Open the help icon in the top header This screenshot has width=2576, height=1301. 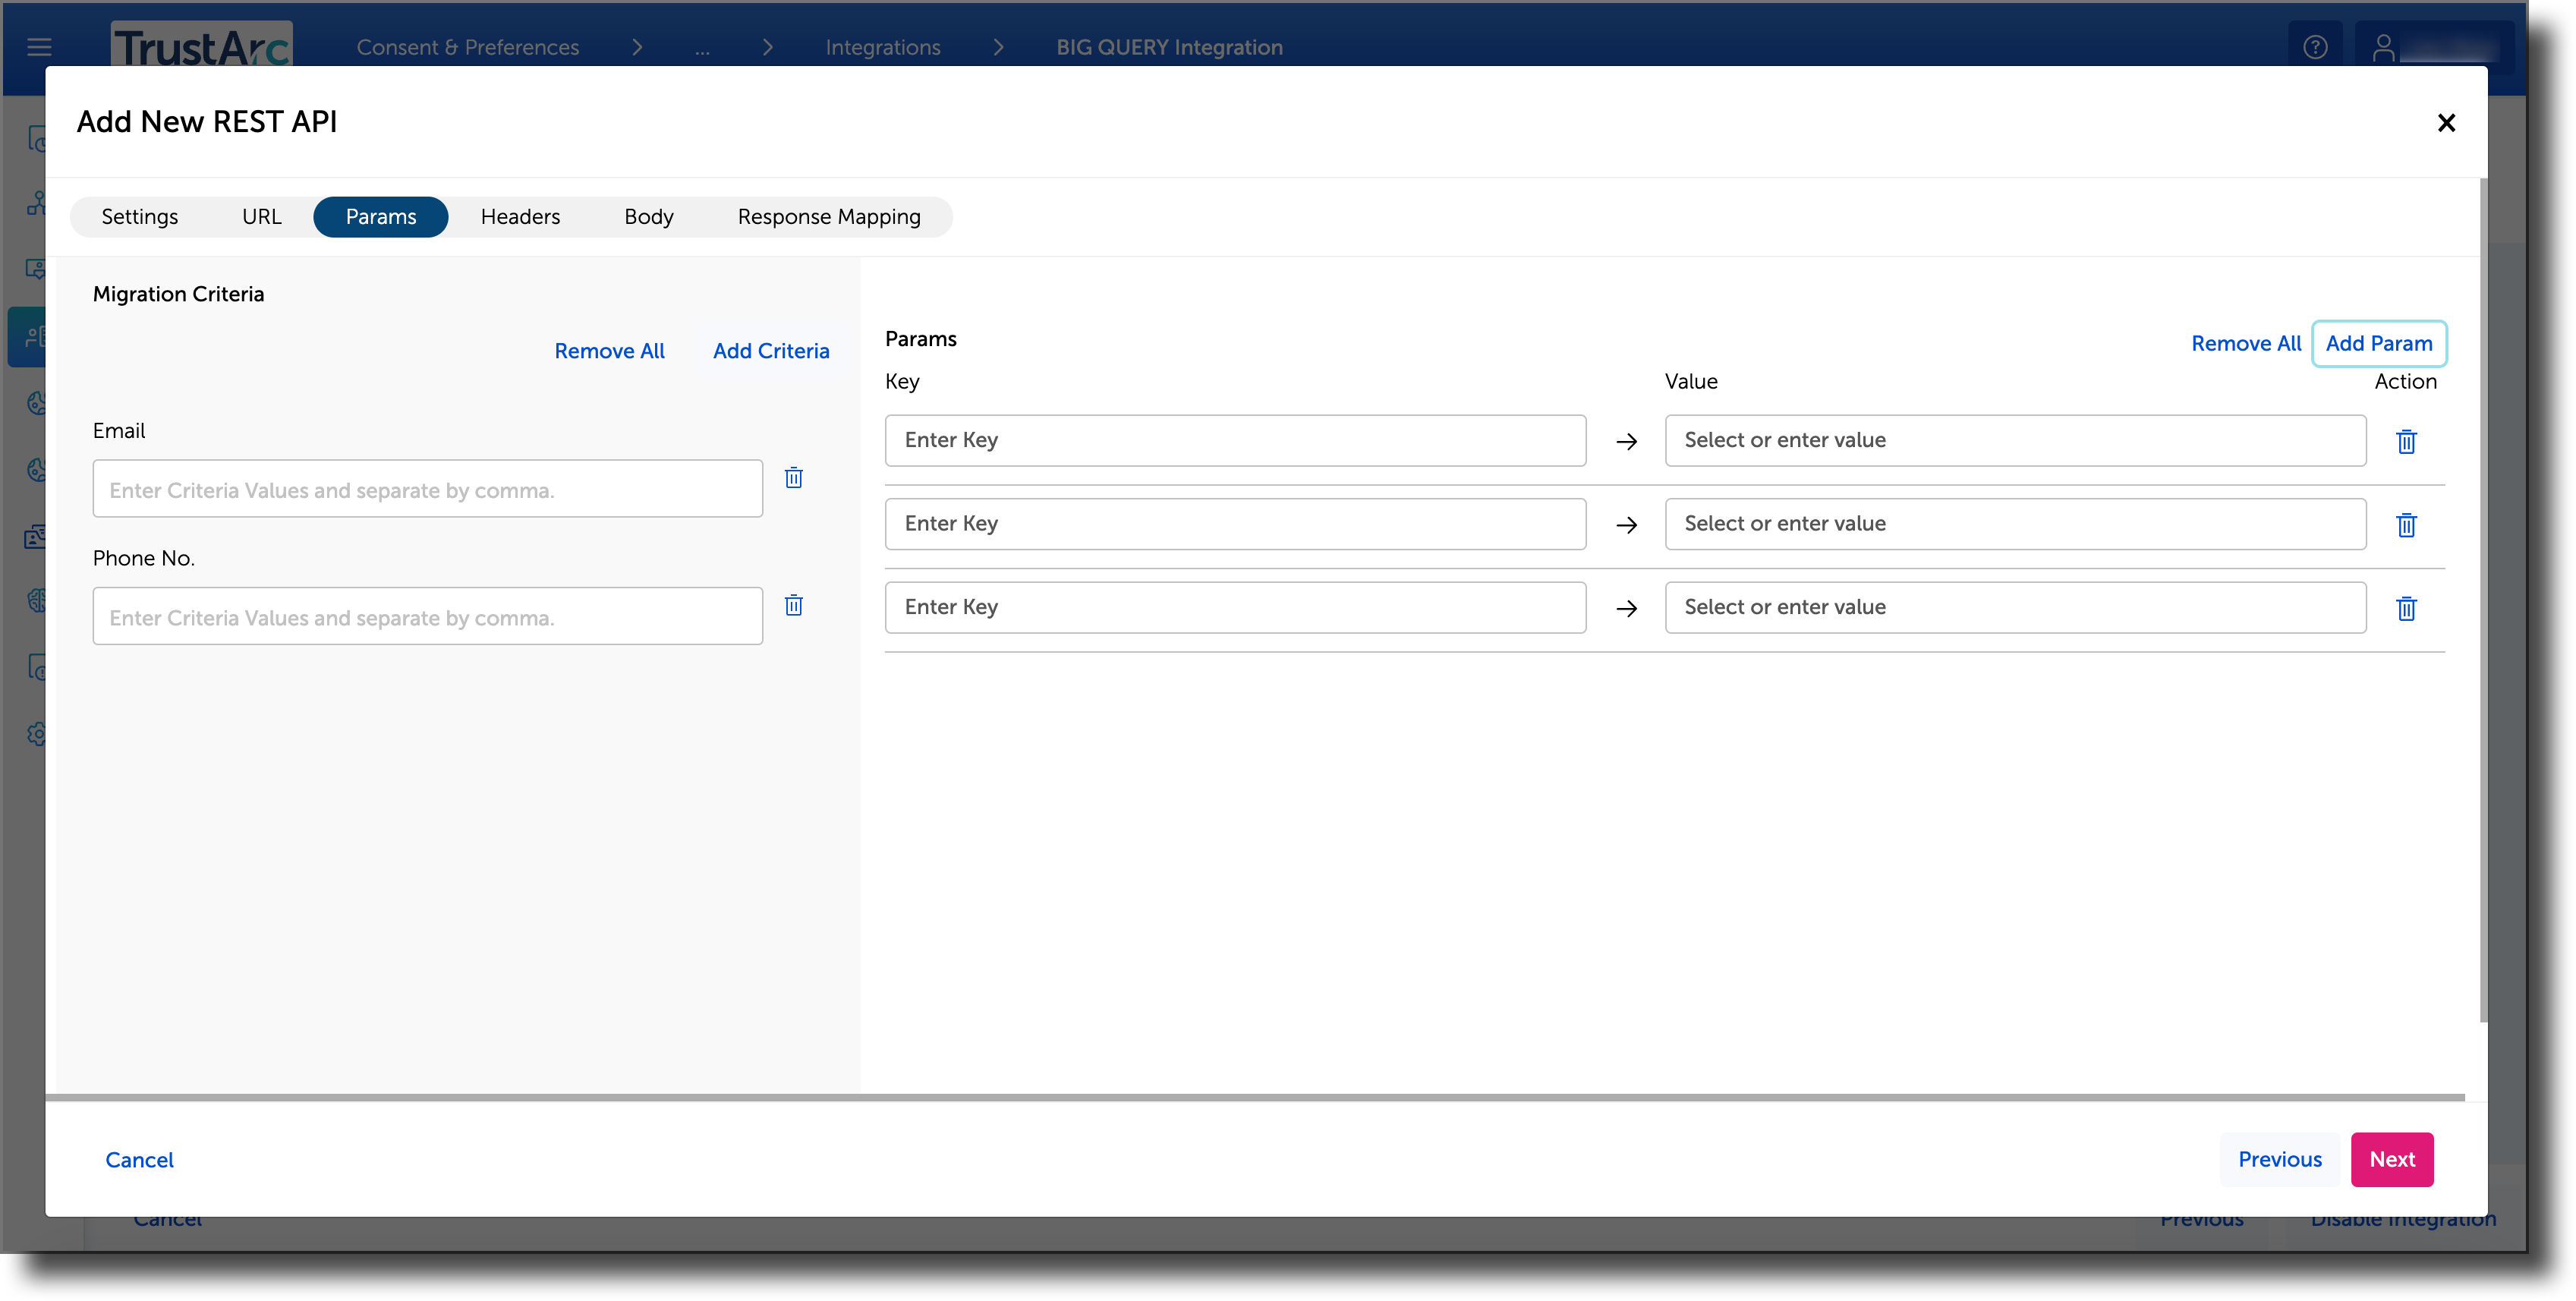(x=2315, y=47)
